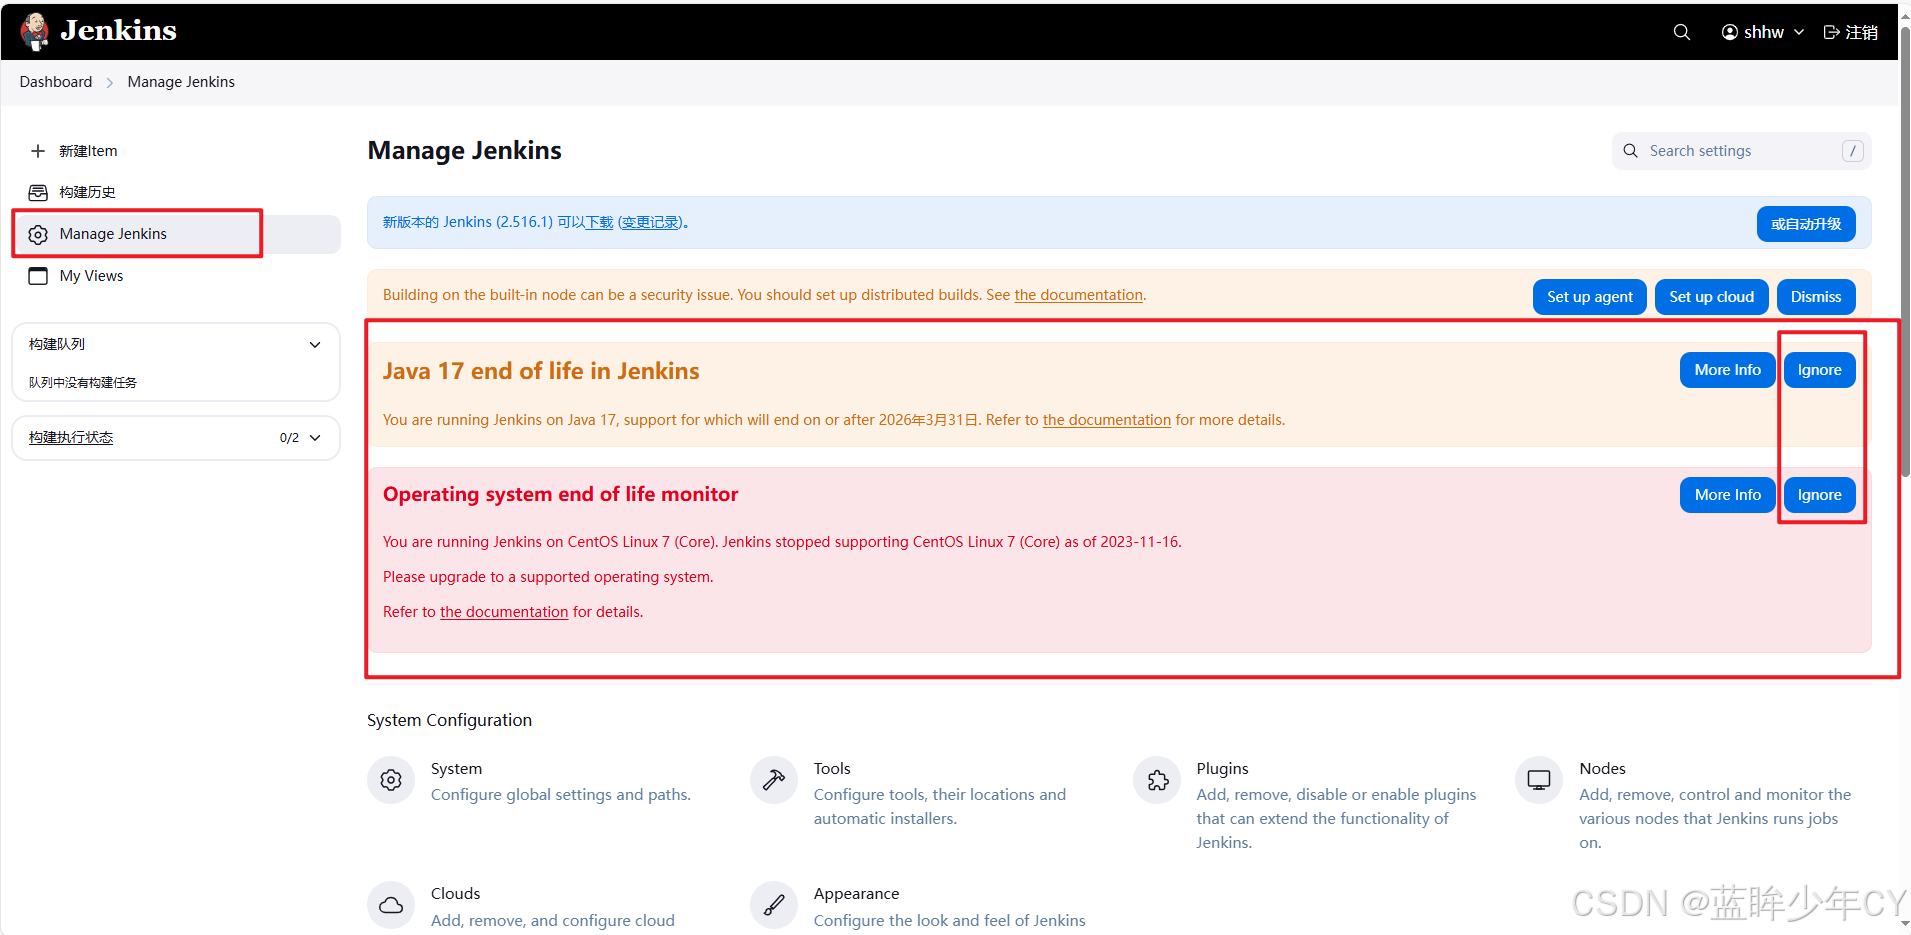This screenshot has height=935, width=1911.
Task: Click the gear icon next to Manage Jenkins
Action: pos(38,234)
